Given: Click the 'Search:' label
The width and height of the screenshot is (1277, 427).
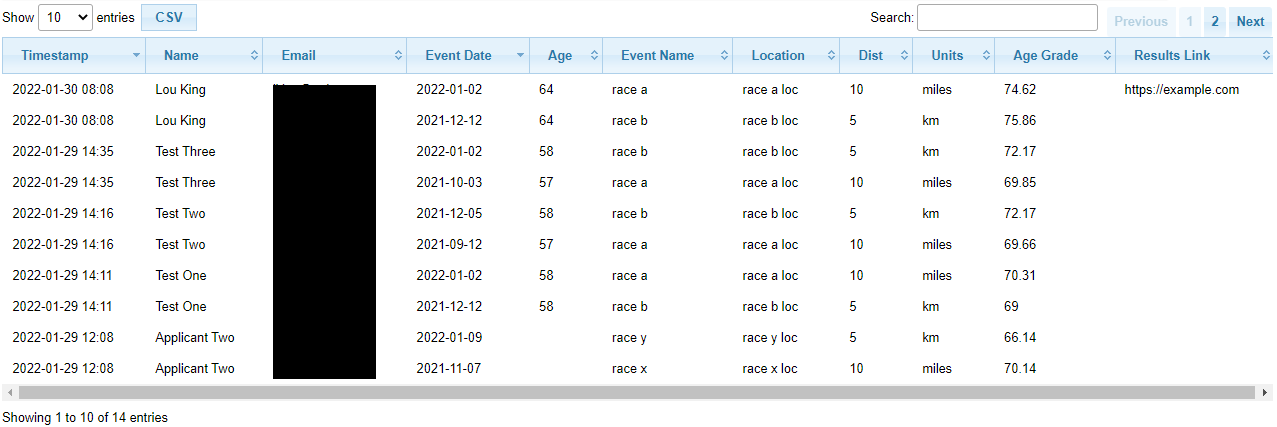Looking at the screenshot, I should pos(892,17).
